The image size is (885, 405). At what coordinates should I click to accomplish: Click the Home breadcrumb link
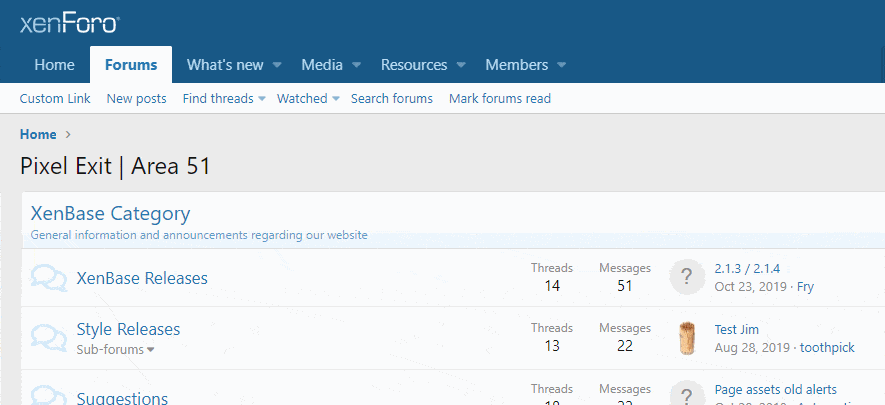pyautogui.click(x=38, y=134)
